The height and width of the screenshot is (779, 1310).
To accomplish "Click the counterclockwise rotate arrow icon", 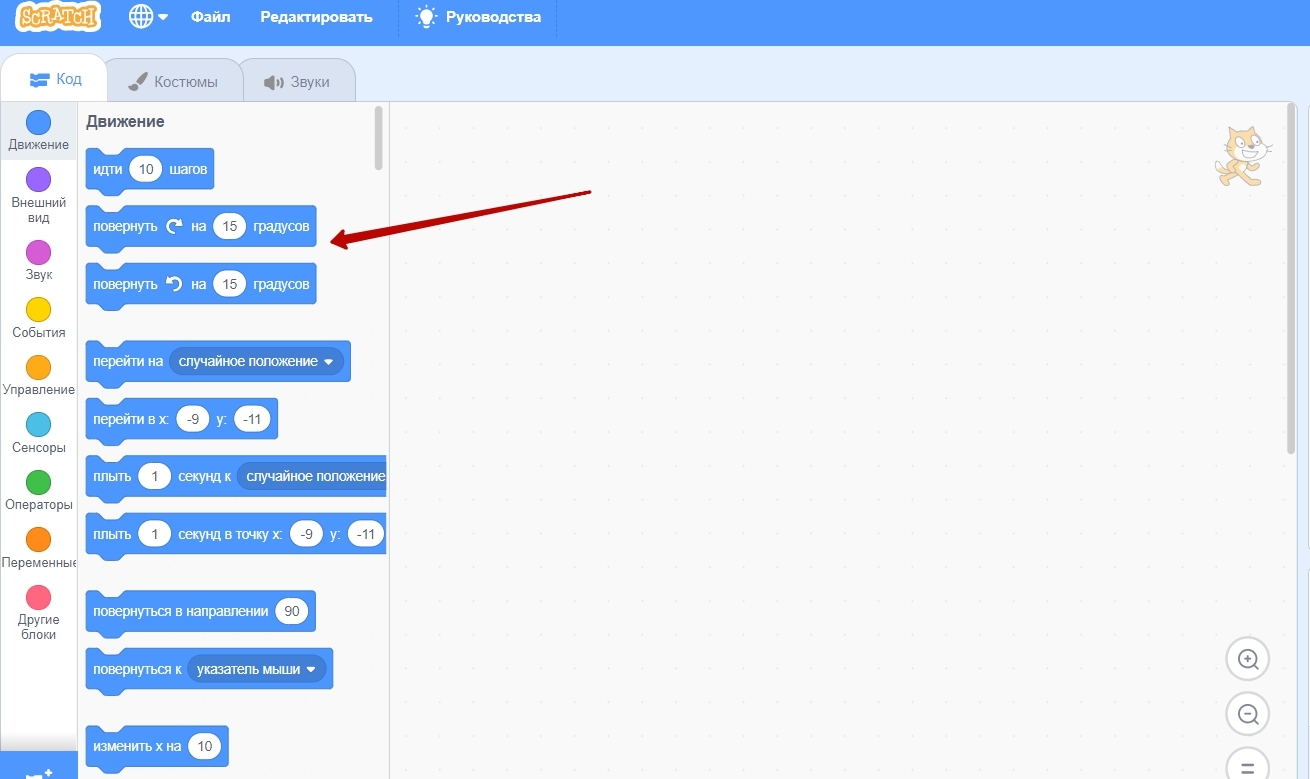I will [x=174, y=284].
